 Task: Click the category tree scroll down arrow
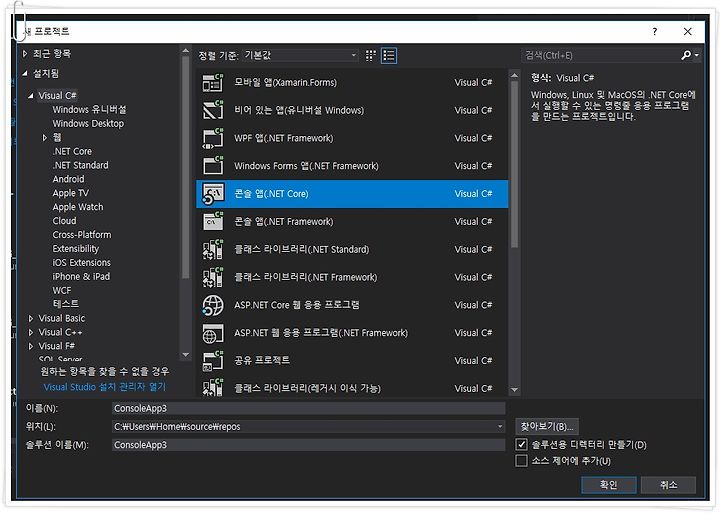pyautogui.click(x=186, y=355)
